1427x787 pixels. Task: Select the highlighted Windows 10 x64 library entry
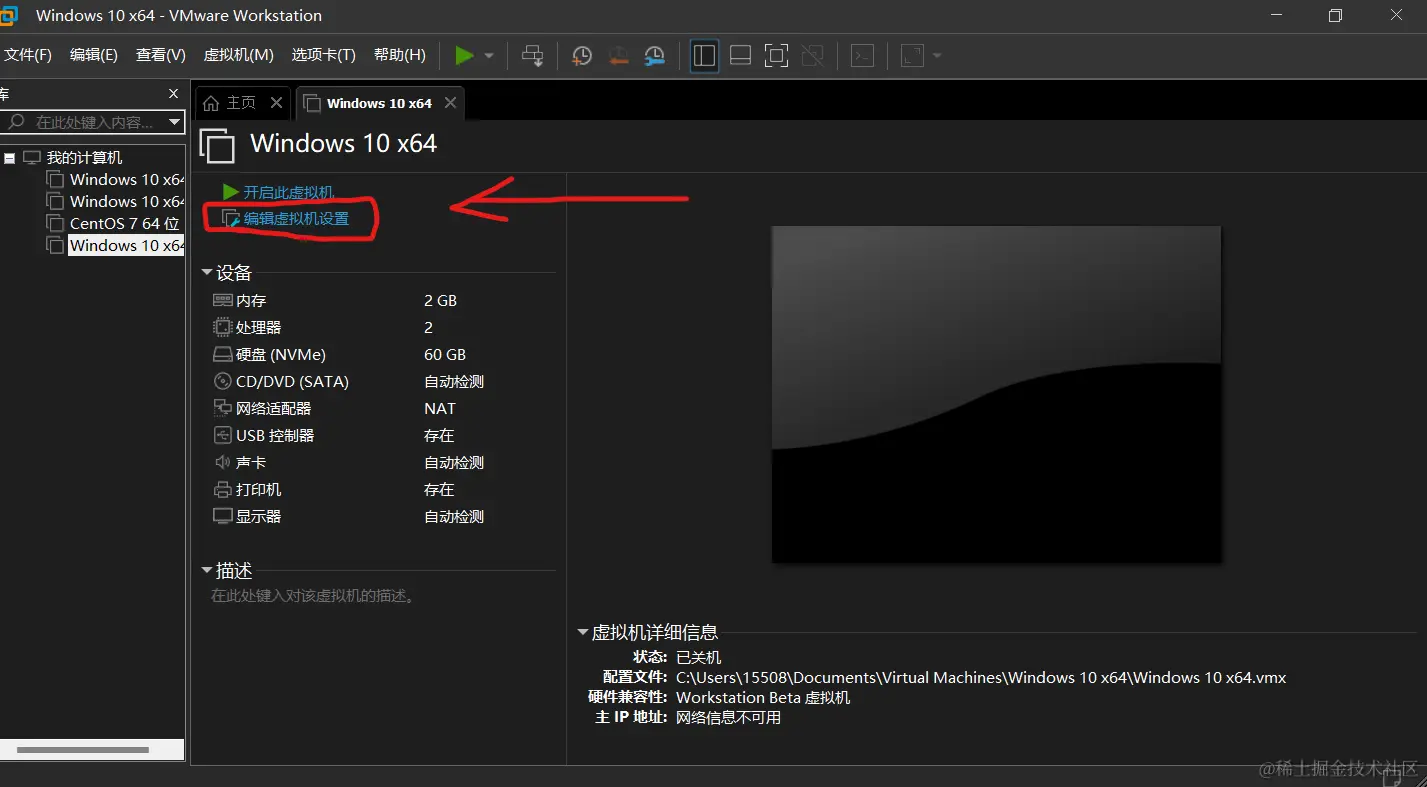click(126, 245)
